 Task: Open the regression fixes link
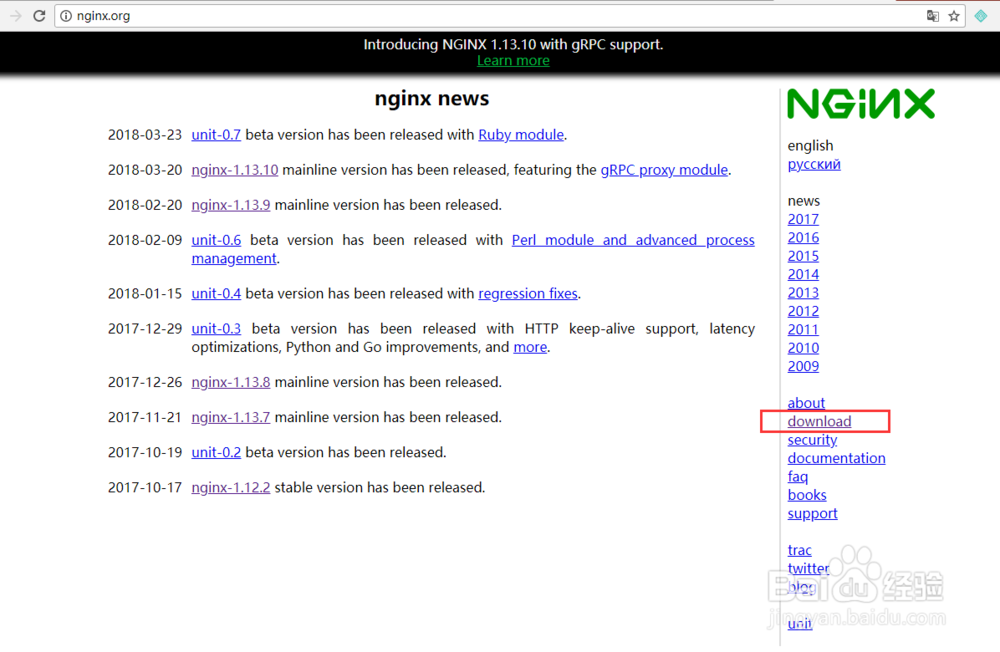(x=528, y=293)
